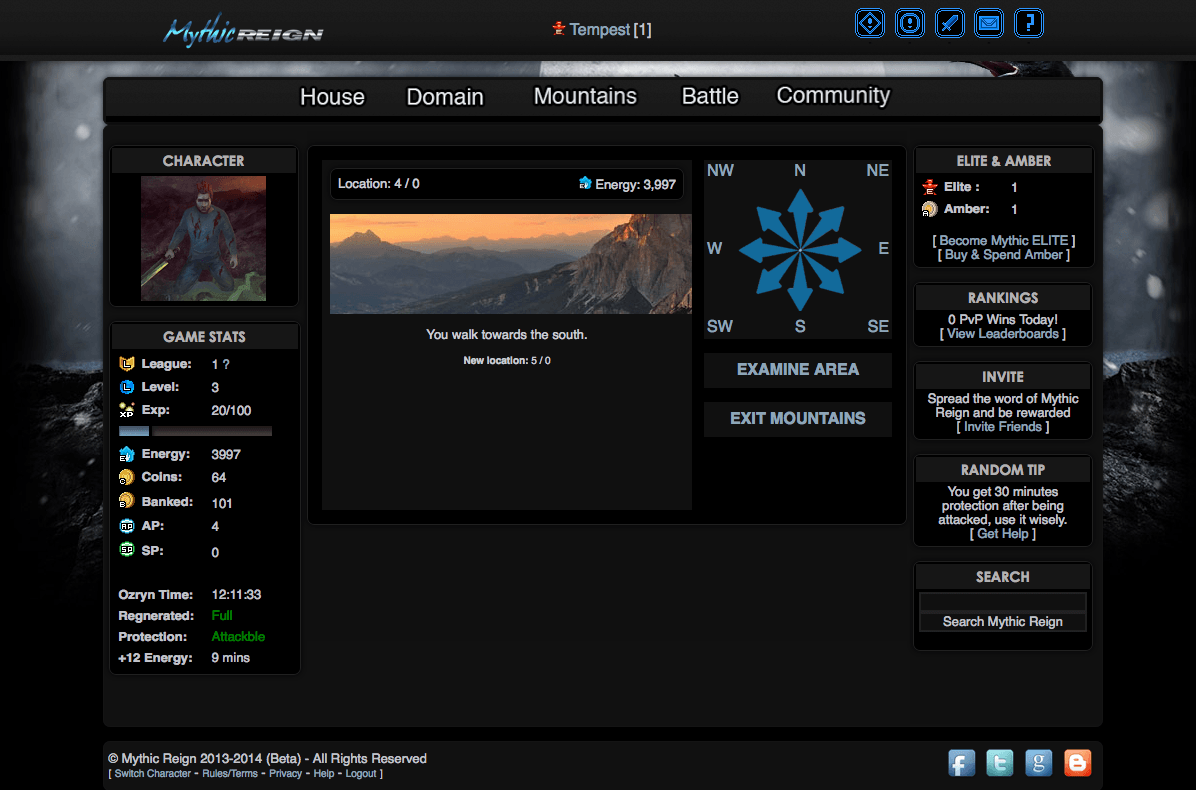Image resolution: width=1196 pixels, height=790 pixels.
Task: Click the Banked coins icon
Action: (127, 501)
